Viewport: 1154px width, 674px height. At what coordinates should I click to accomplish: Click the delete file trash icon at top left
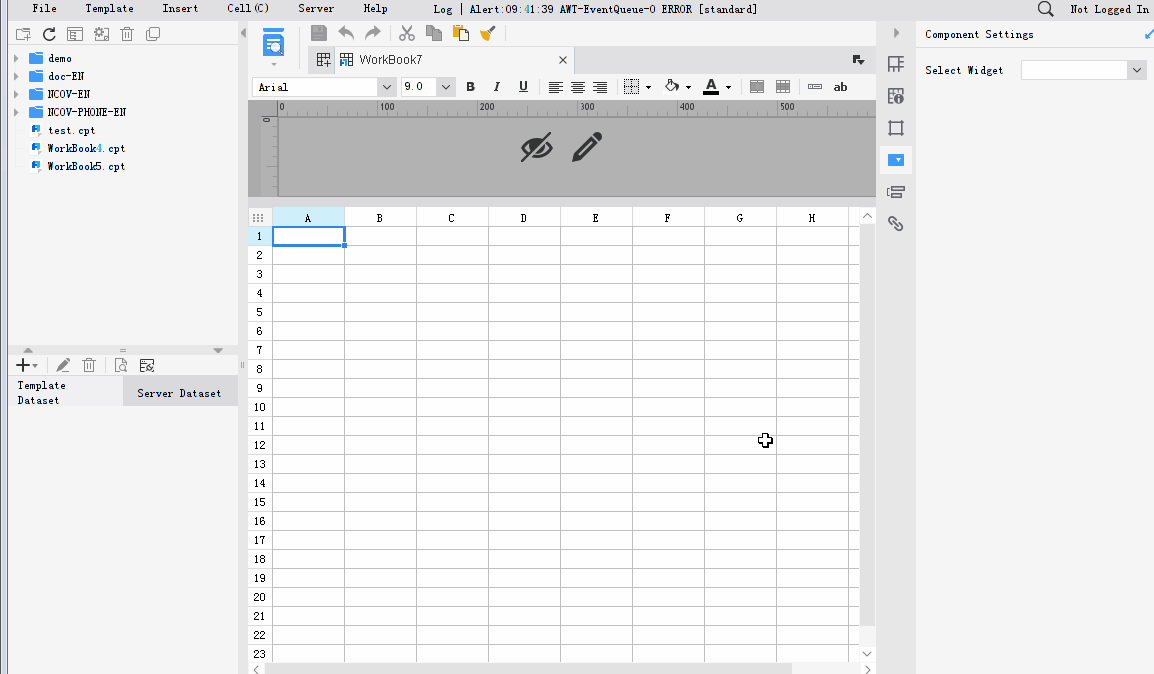click(x=127, y=34)
